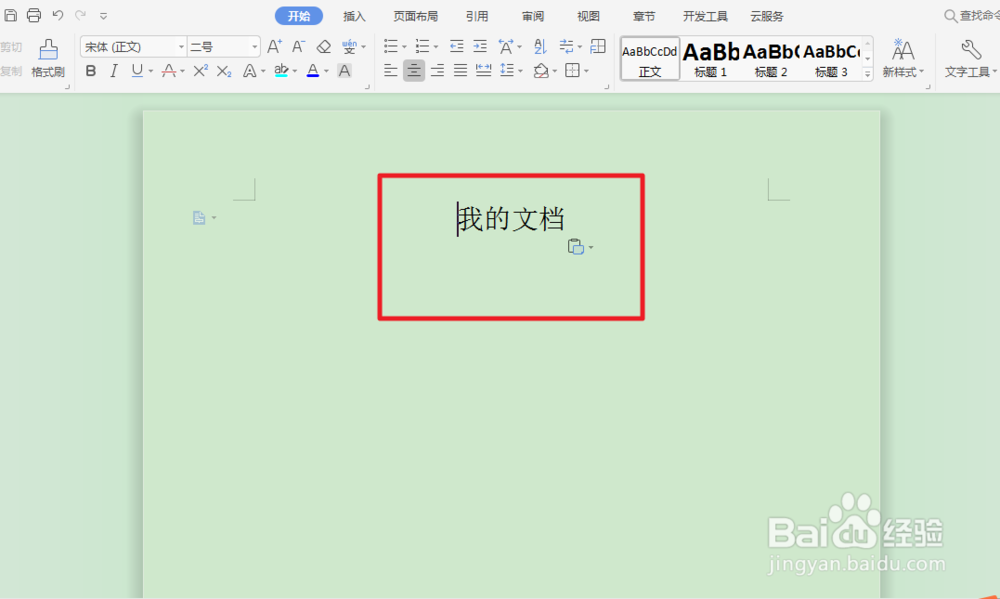Image resolution: width=1000 pixels, height=599 pixels.
Task: Click the 格式刷 format painter icon
Action: 48,58
